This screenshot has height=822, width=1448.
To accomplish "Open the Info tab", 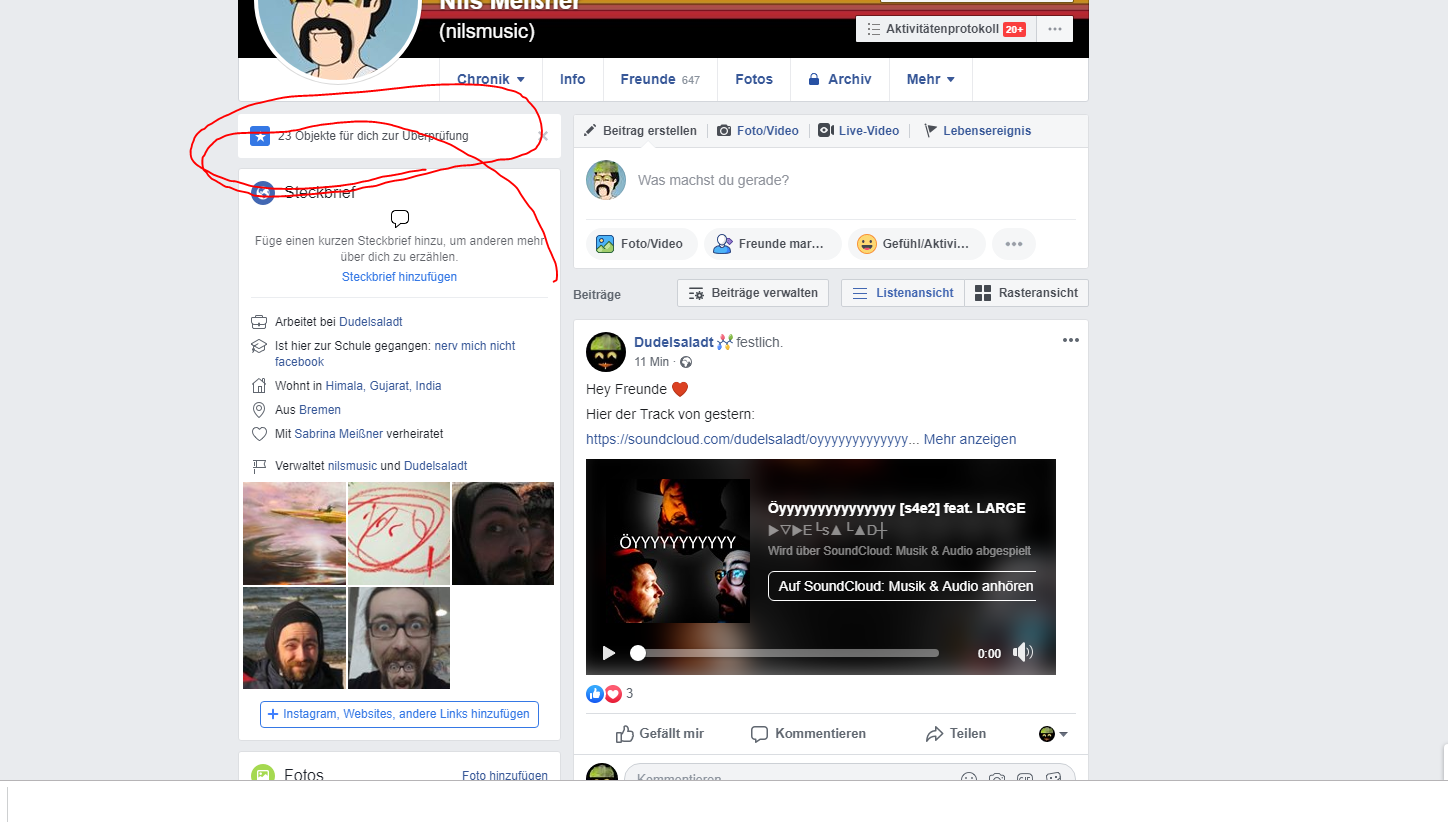I will pos(572,79).
